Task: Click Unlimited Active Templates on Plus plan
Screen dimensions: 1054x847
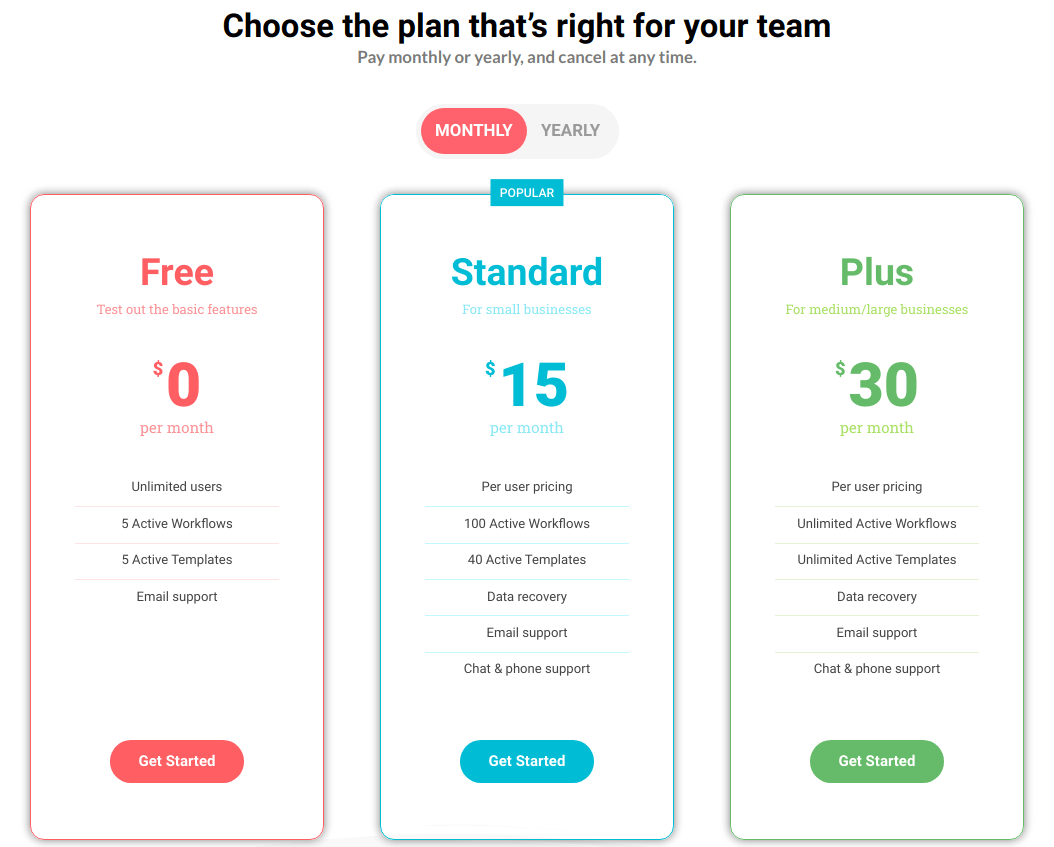Action: tap(876, 560)
